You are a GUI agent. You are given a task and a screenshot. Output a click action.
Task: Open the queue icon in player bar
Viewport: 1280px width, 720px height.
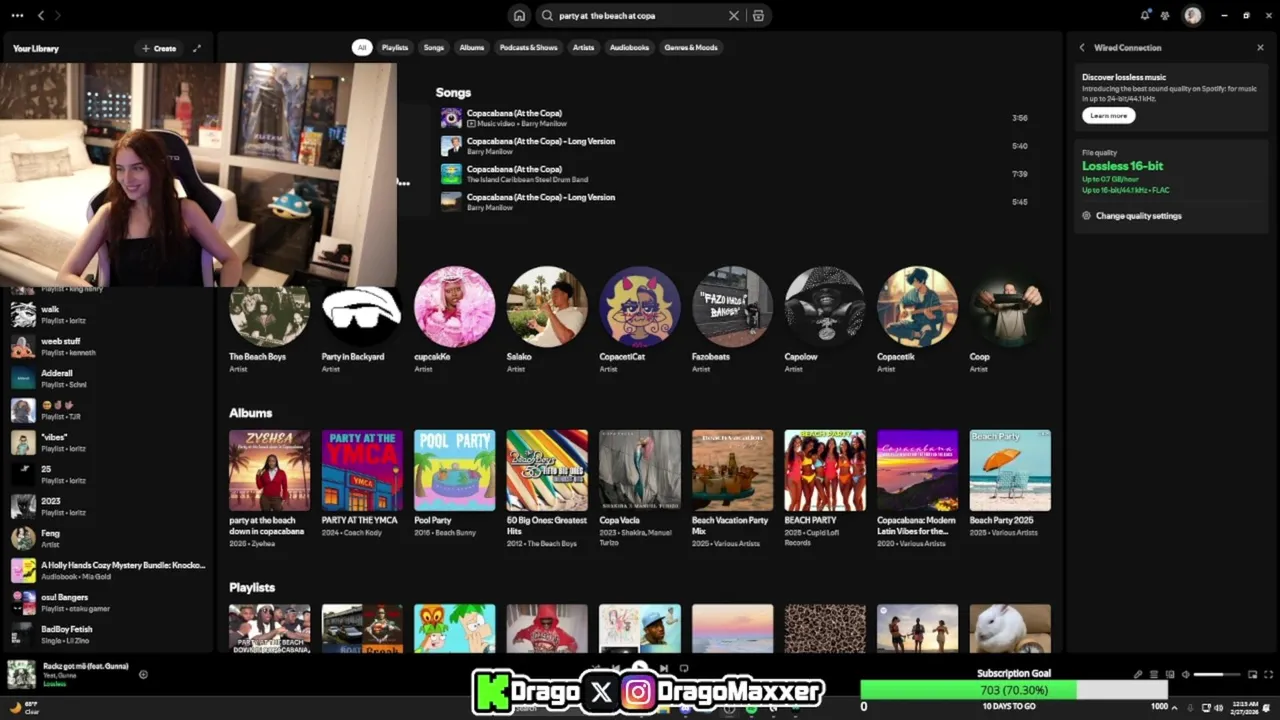click(x=1153, y=674)
